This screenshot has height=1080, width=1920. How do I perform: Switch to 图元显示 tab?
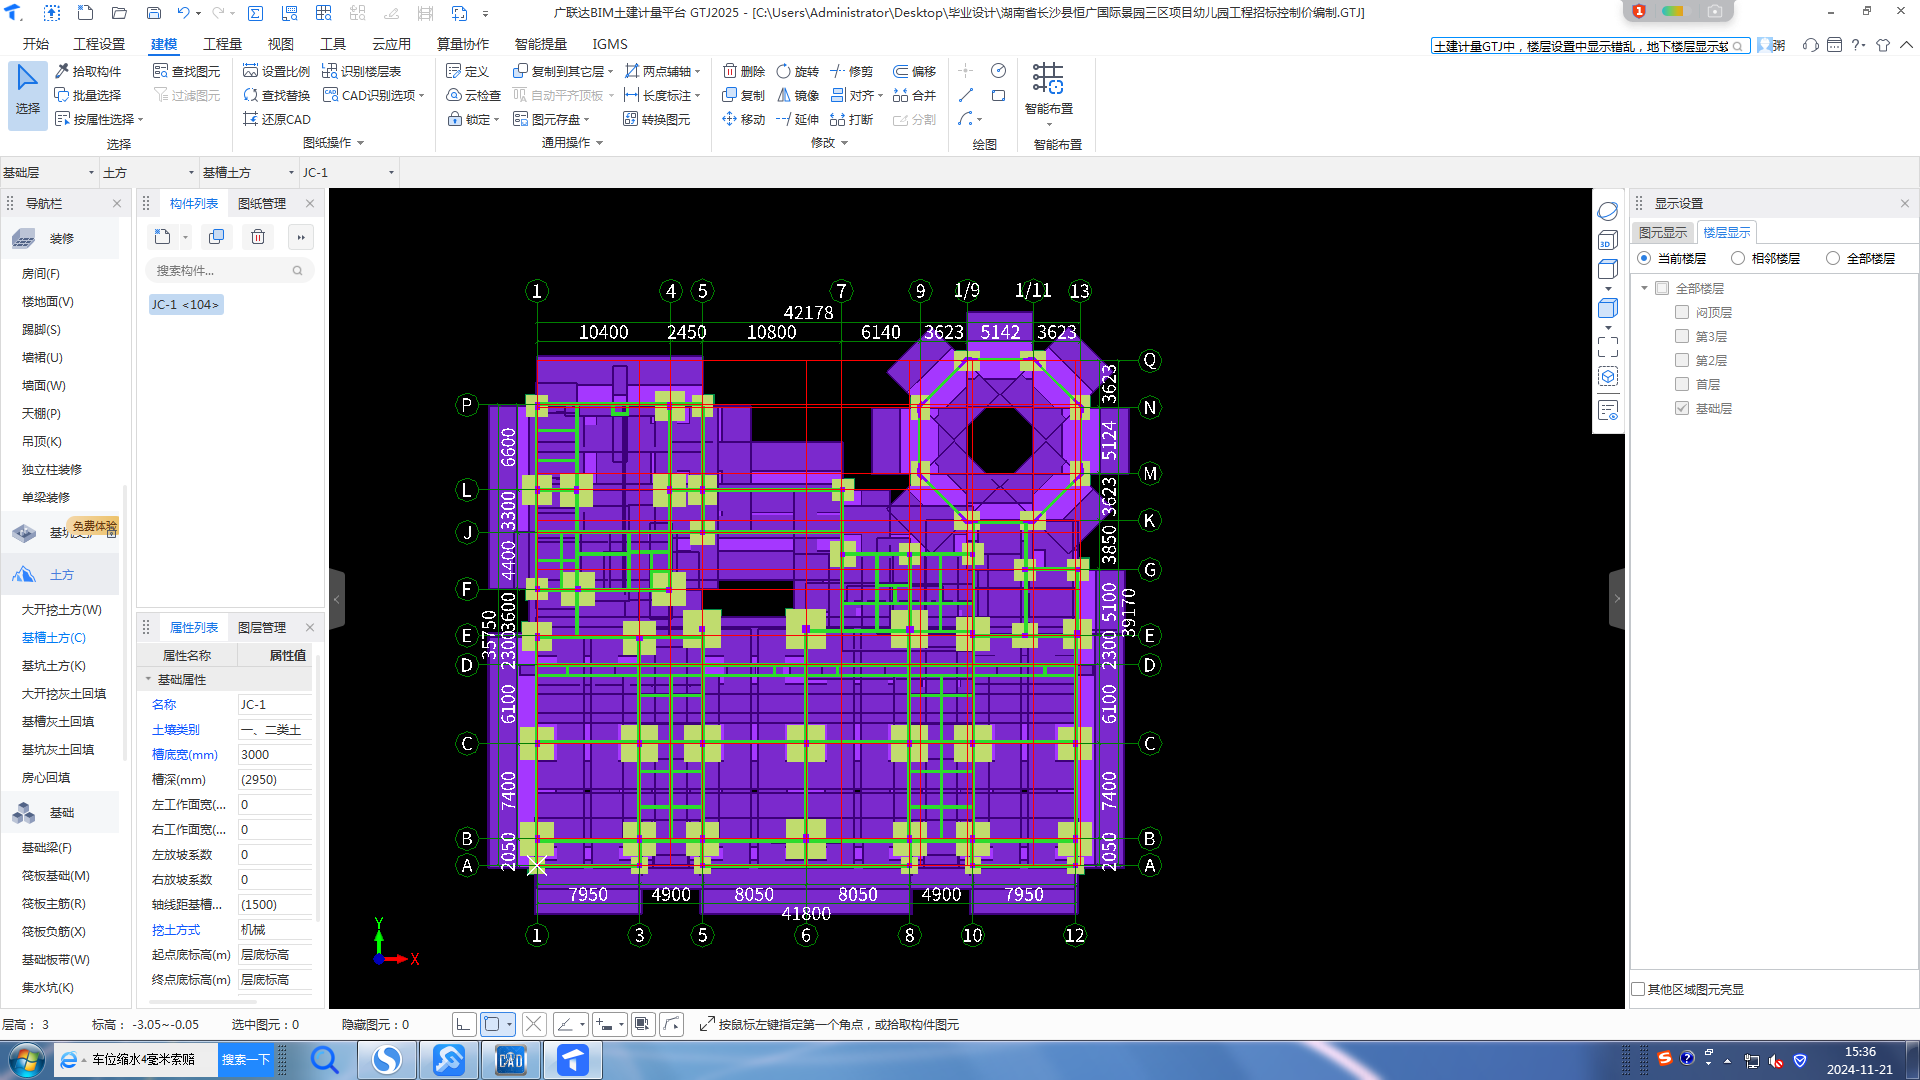click(1662, 232)
